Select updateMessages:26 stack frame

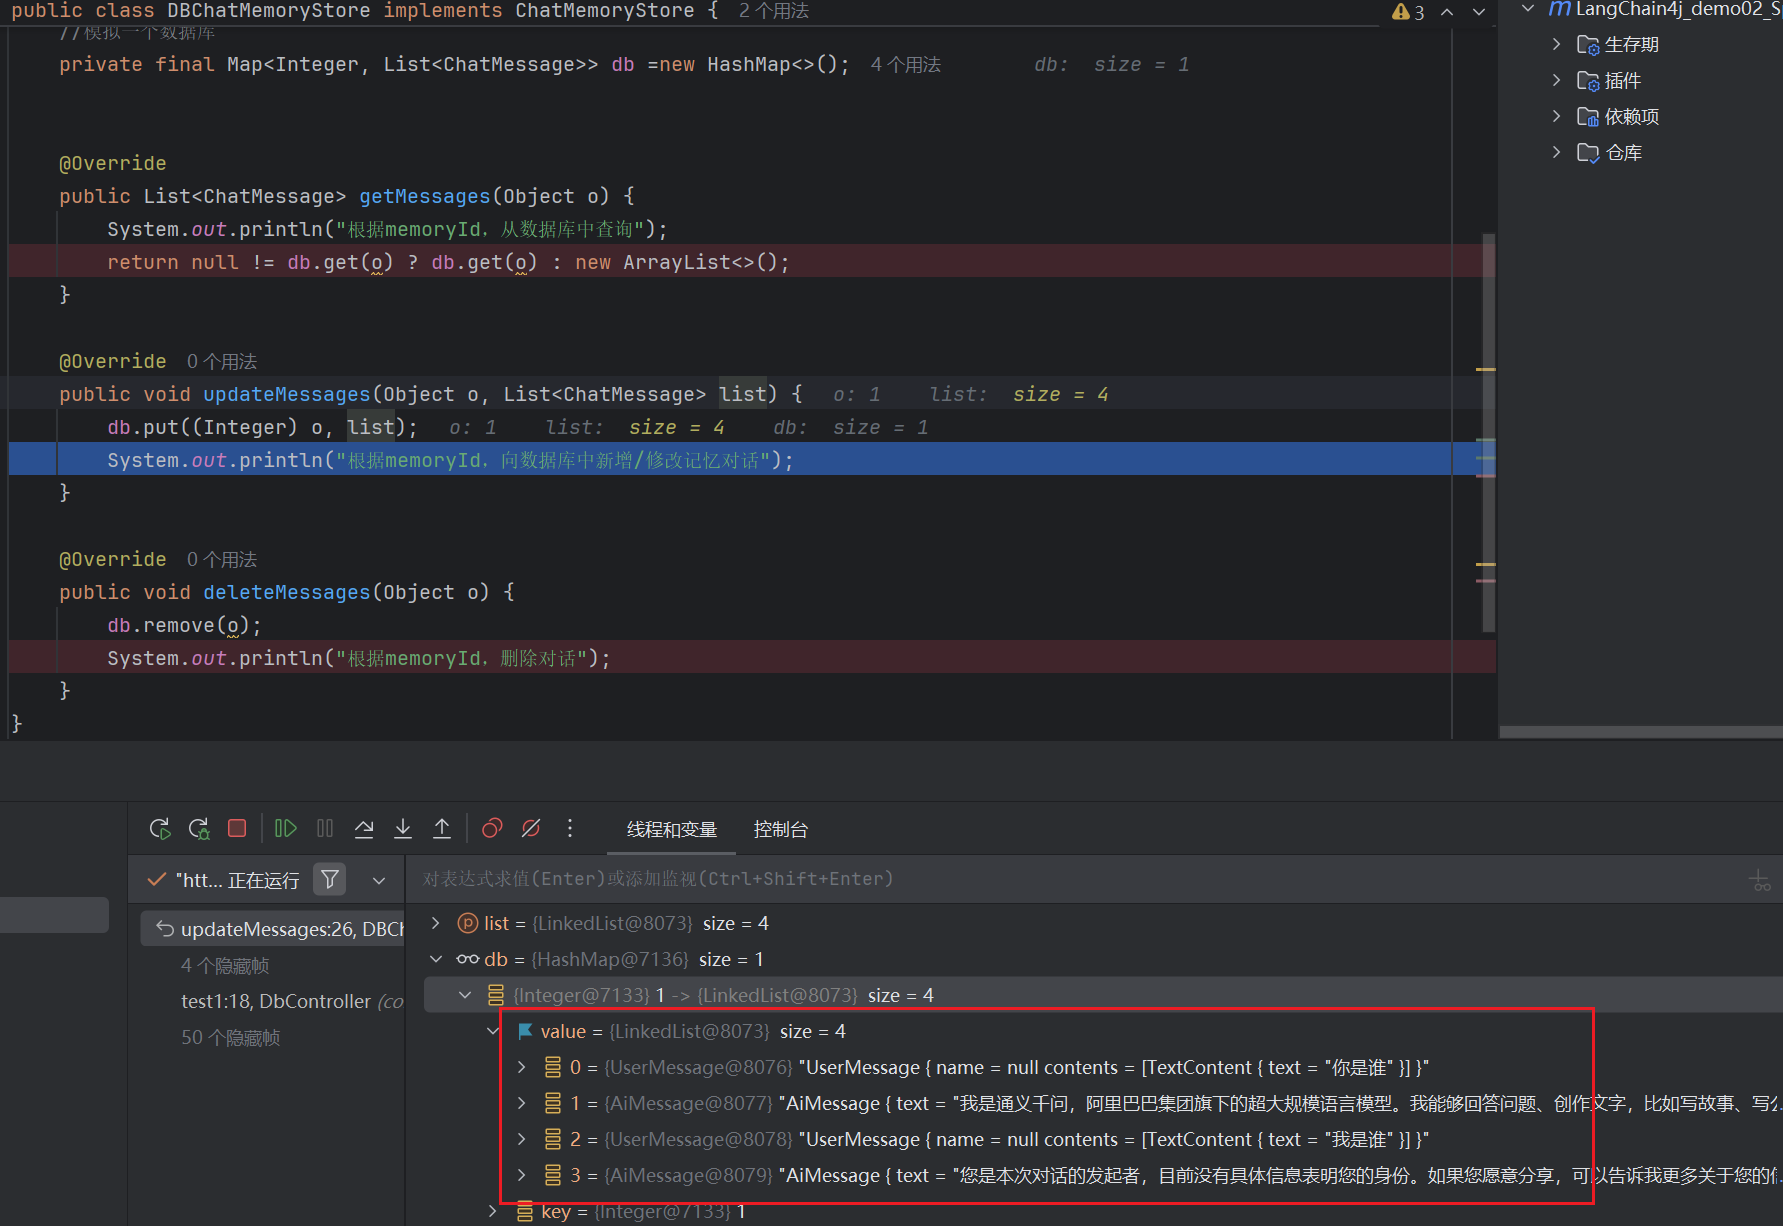point(272,929)
